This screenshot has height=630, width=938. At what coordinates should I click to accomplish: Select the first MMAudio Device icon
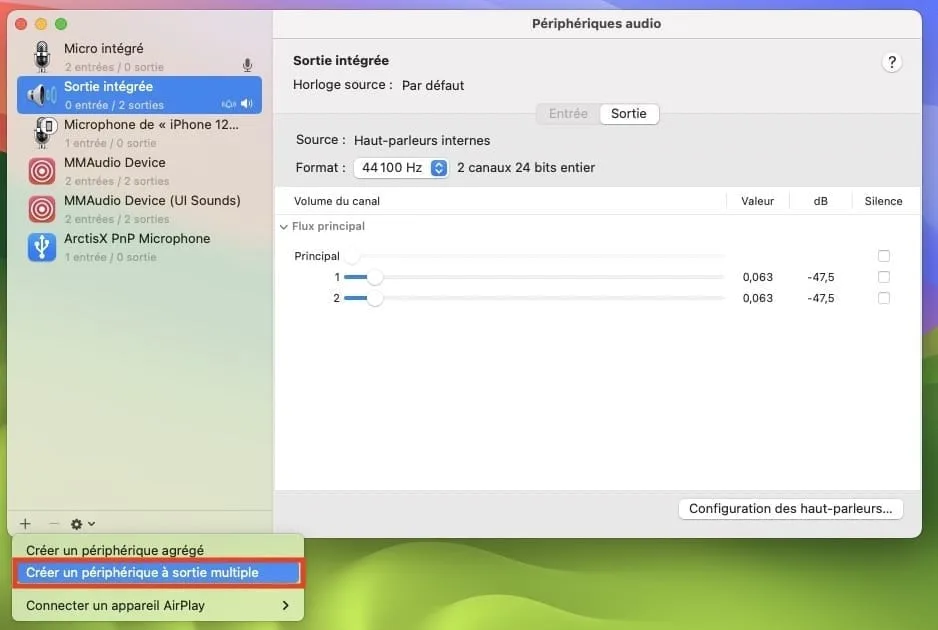(41, 171)
